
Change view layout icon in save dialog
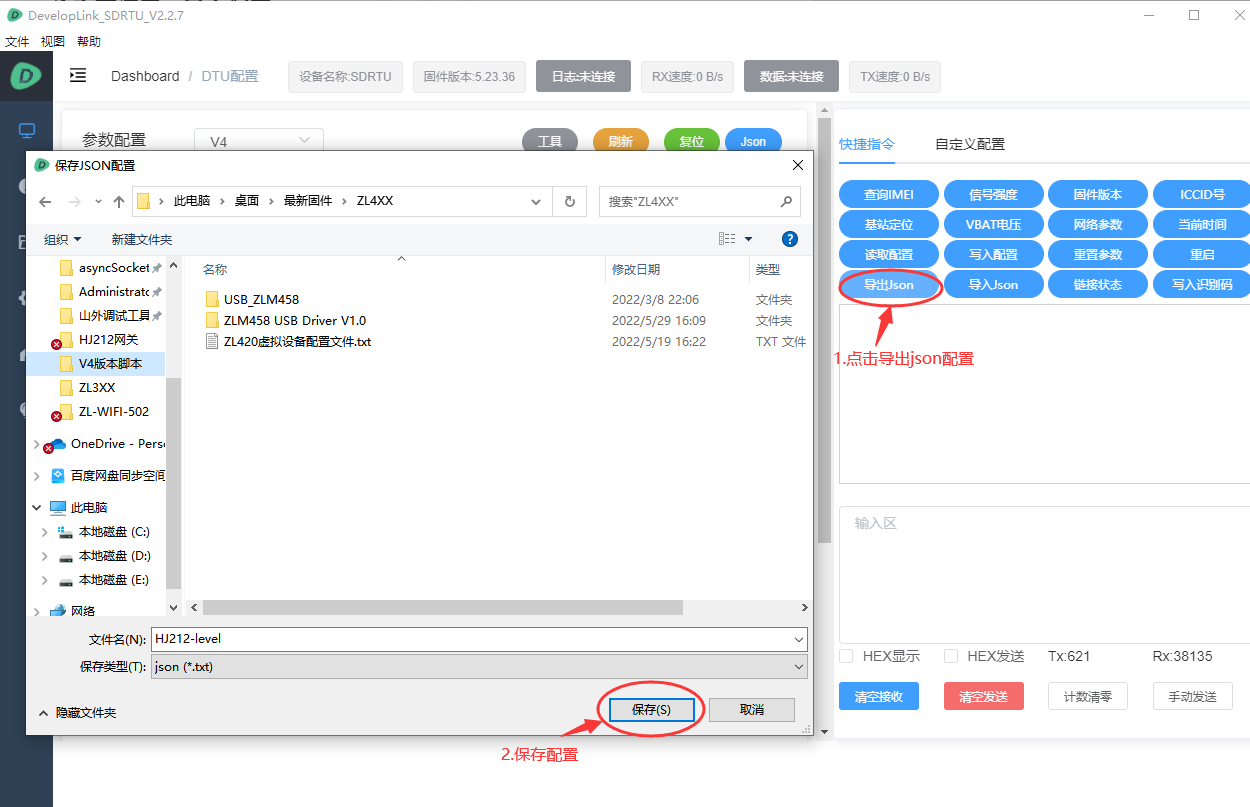pyautogui.click(x=727, y=239)
